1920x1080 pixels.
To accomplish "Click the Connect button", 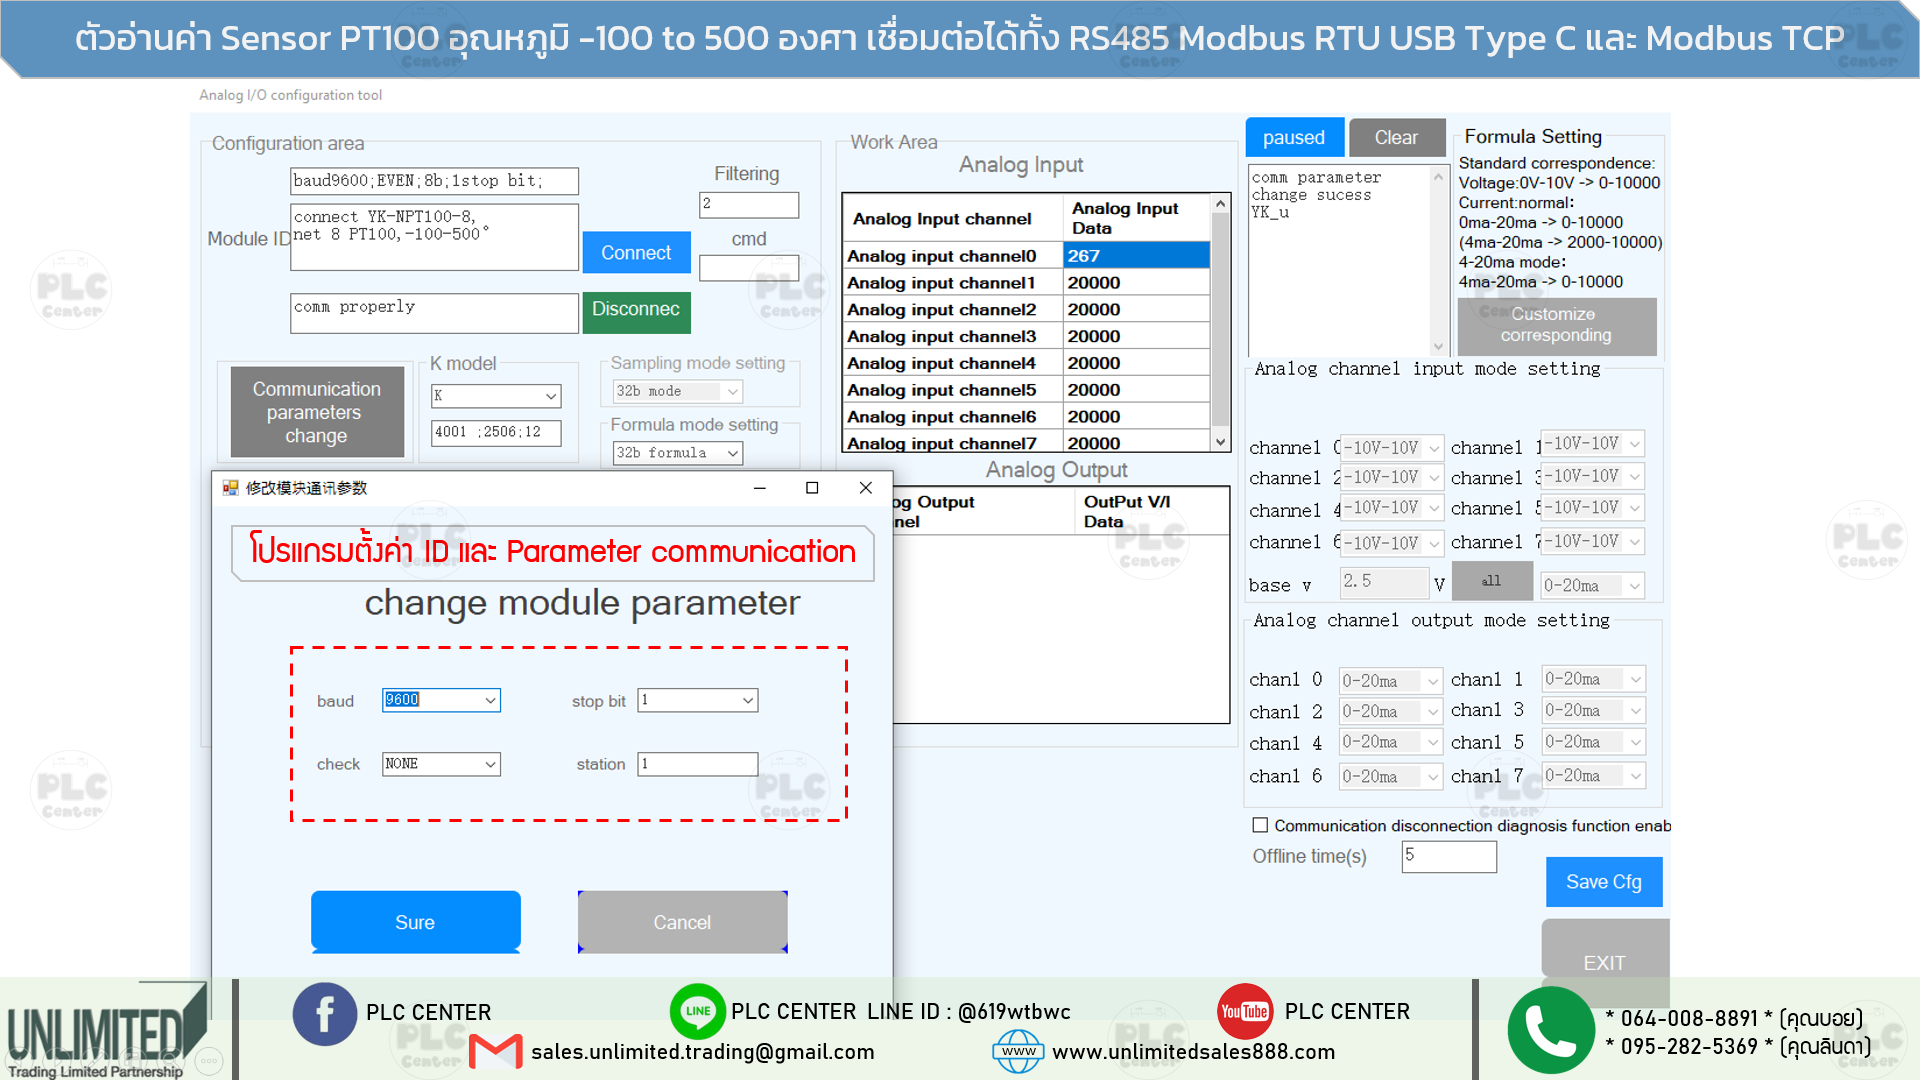I will 636,252.
